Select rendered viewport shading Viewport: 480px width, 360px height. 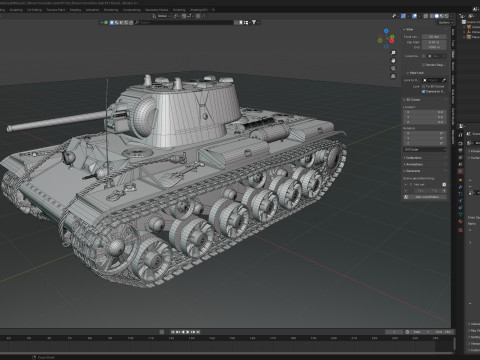(x=447, y=16)
